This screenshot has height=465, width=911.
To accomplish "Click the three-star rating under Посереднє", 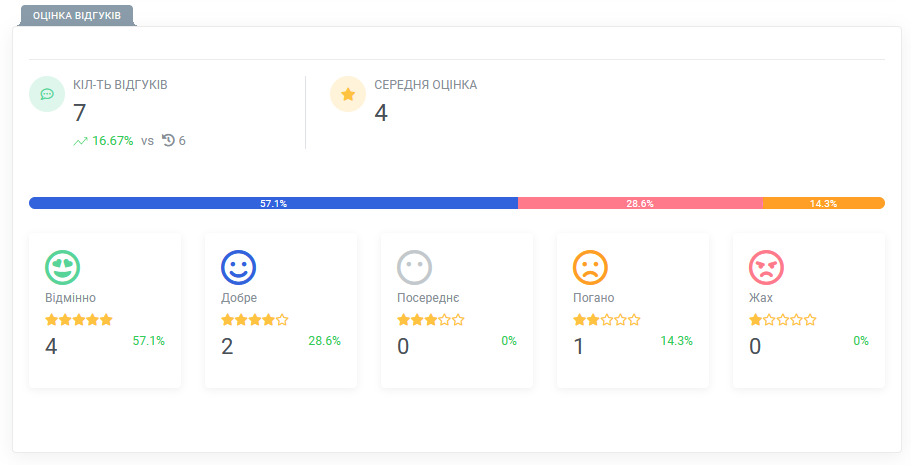I will (x=431, y=320).
